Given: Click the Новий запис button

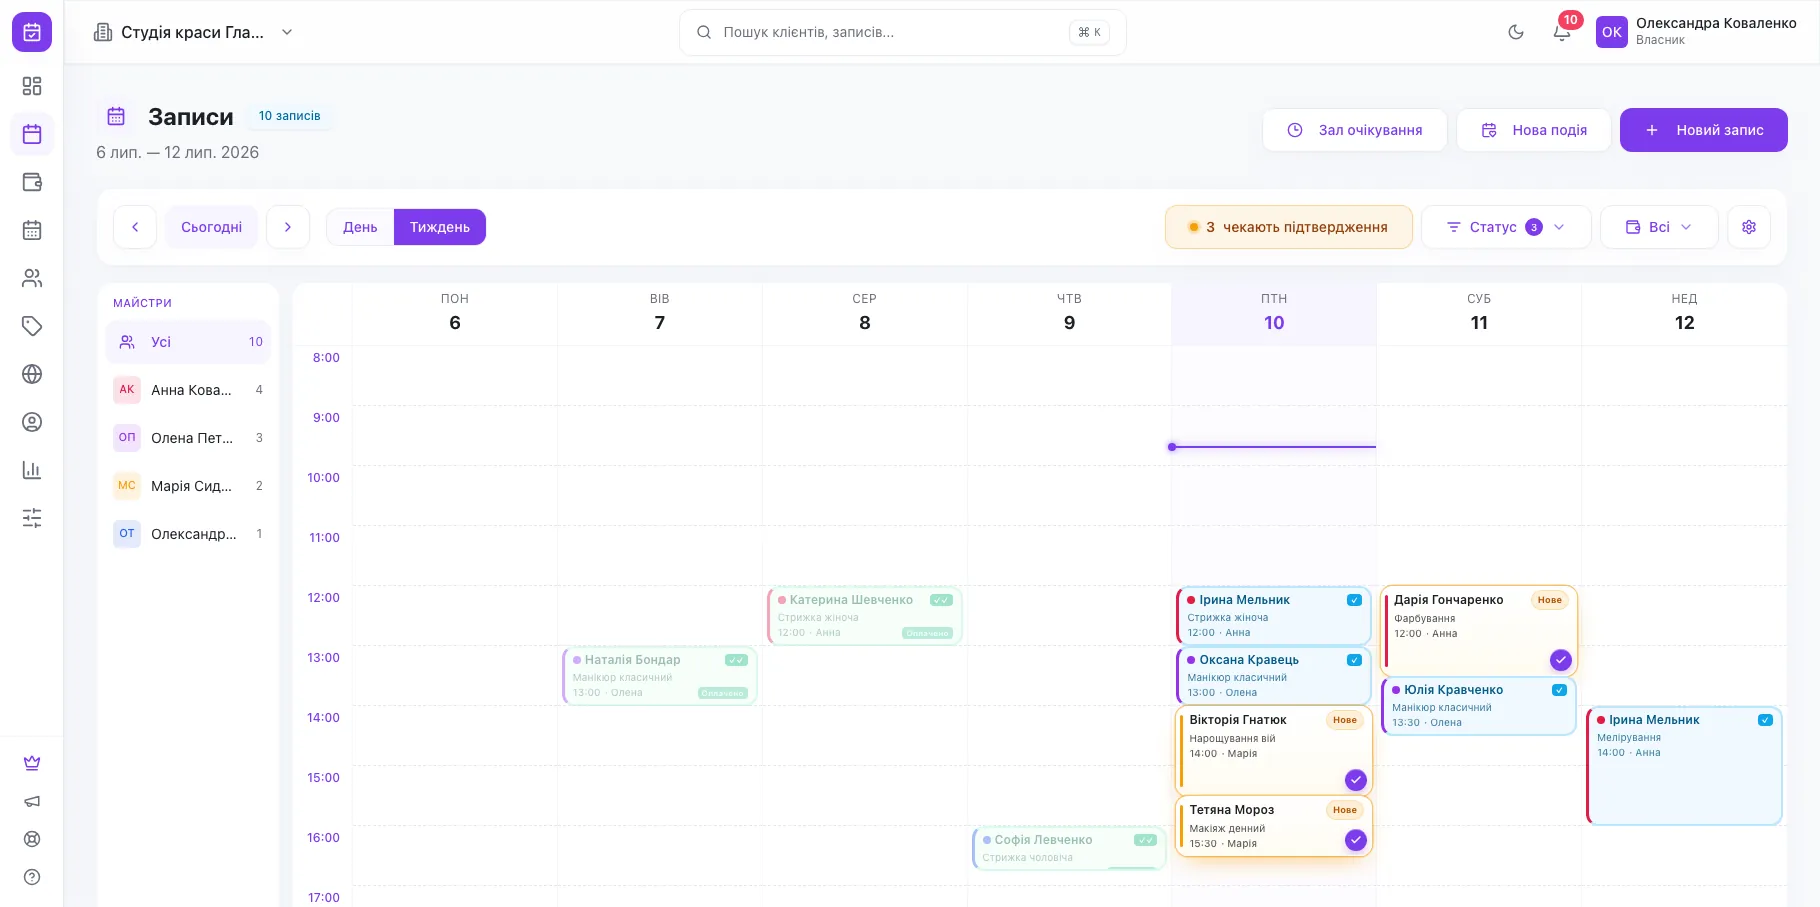Looking at the screenshot, I should 1704,130.
